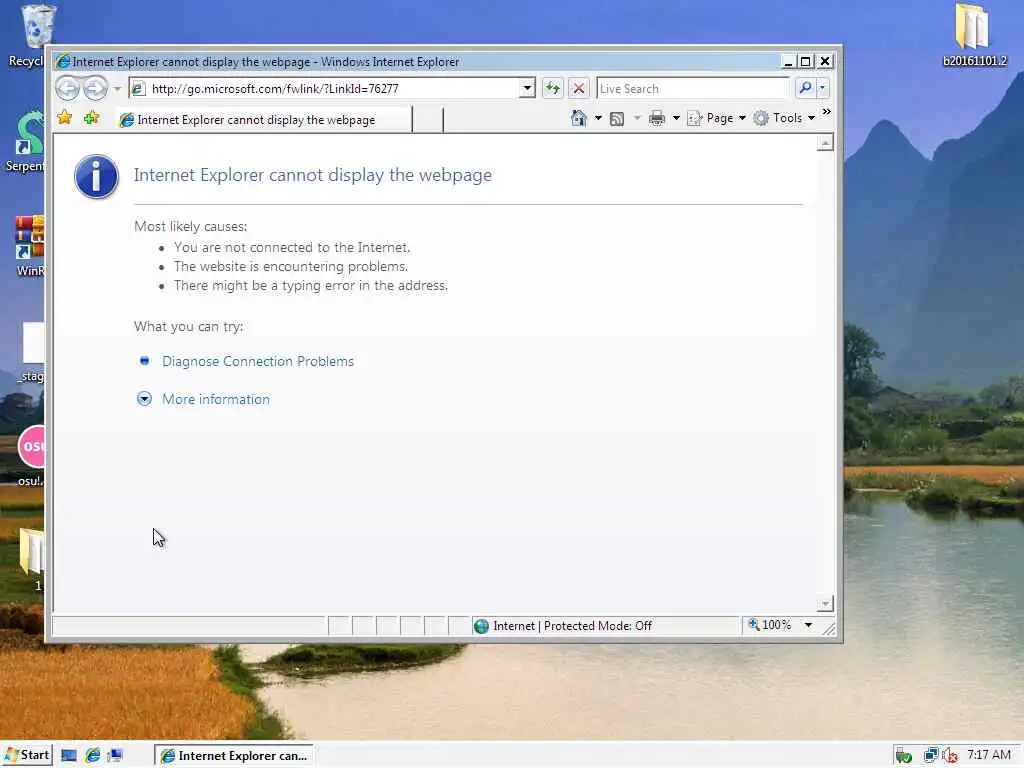Click the zoom magnifier 100% button
Screen dimensions: 1024x768
[770, 625]
